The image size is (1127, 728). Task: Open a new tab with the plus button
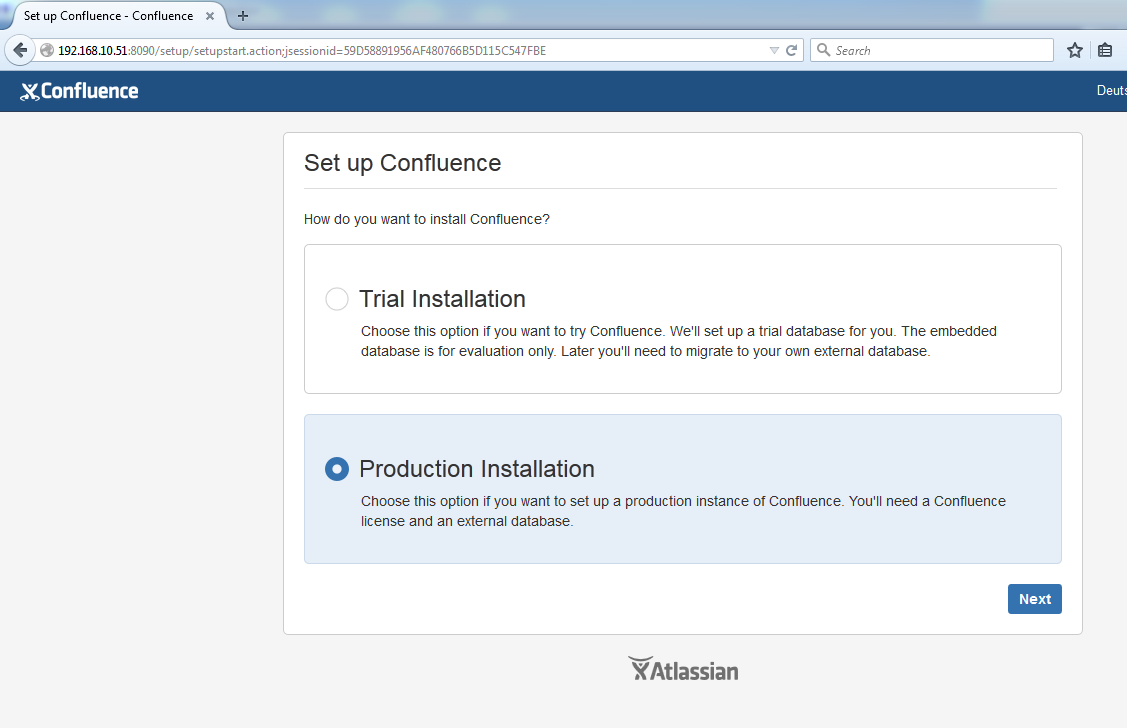tap(243, 16)
